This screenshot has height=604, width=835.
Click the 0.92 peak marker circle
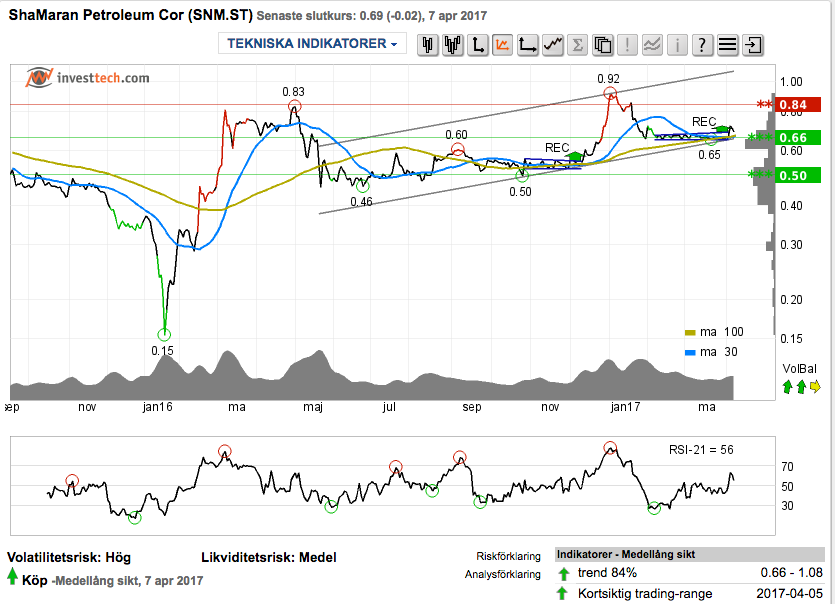[x=610, y=94]
